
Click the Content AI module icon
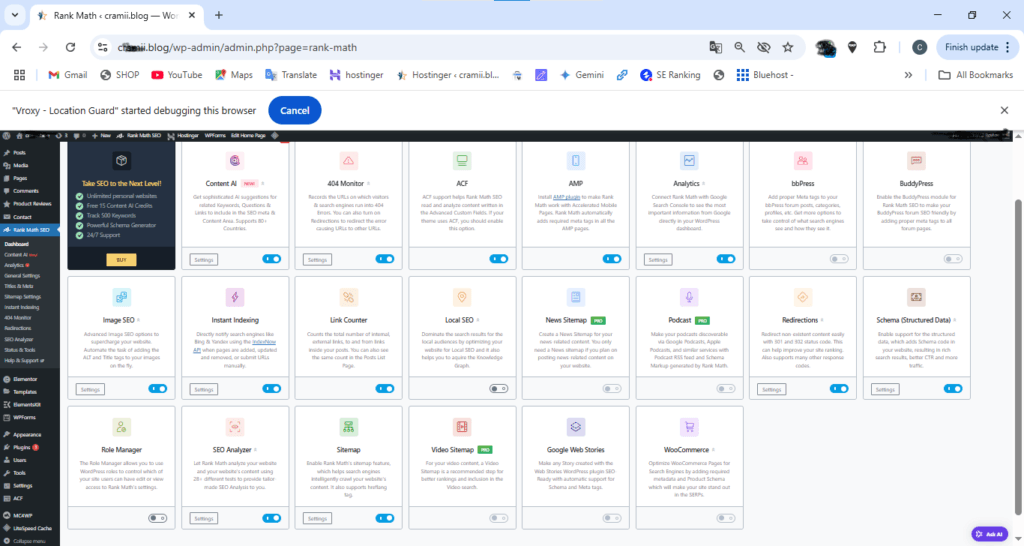click(235, 161)
